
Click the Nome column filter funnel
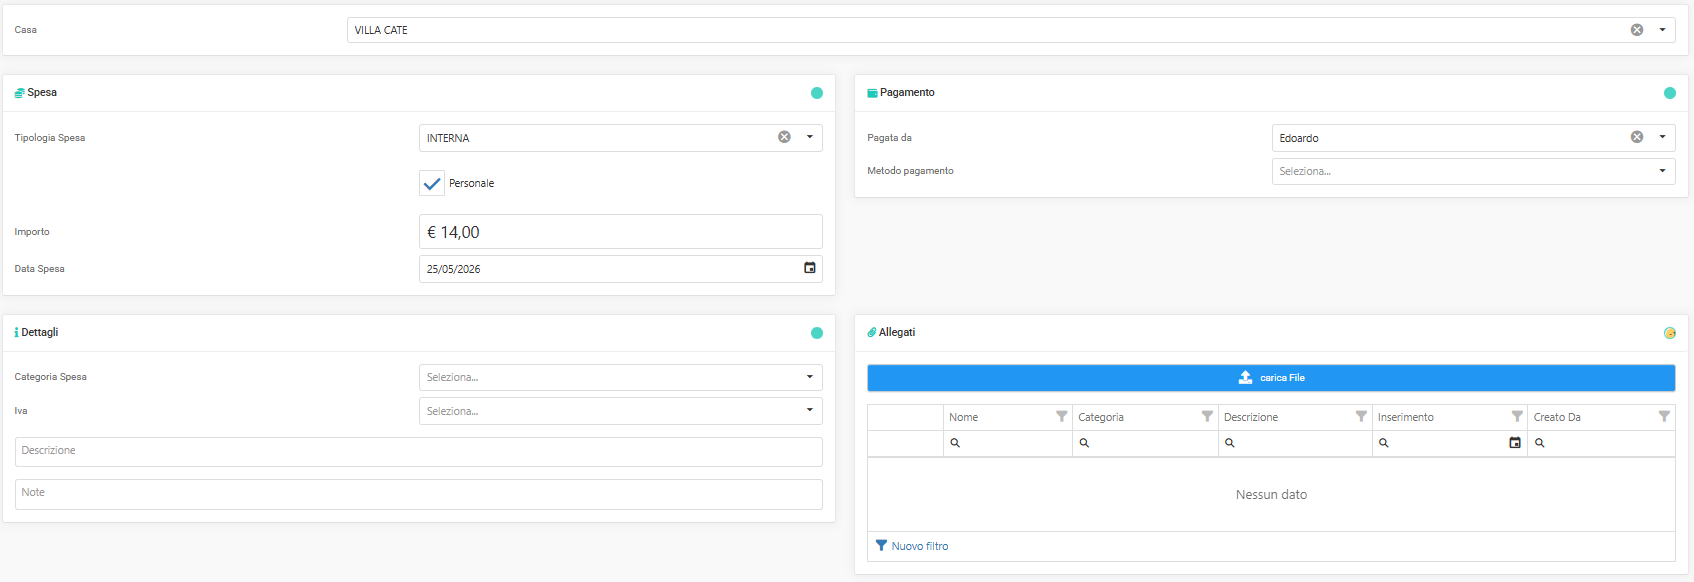[x=1061, y=416]
